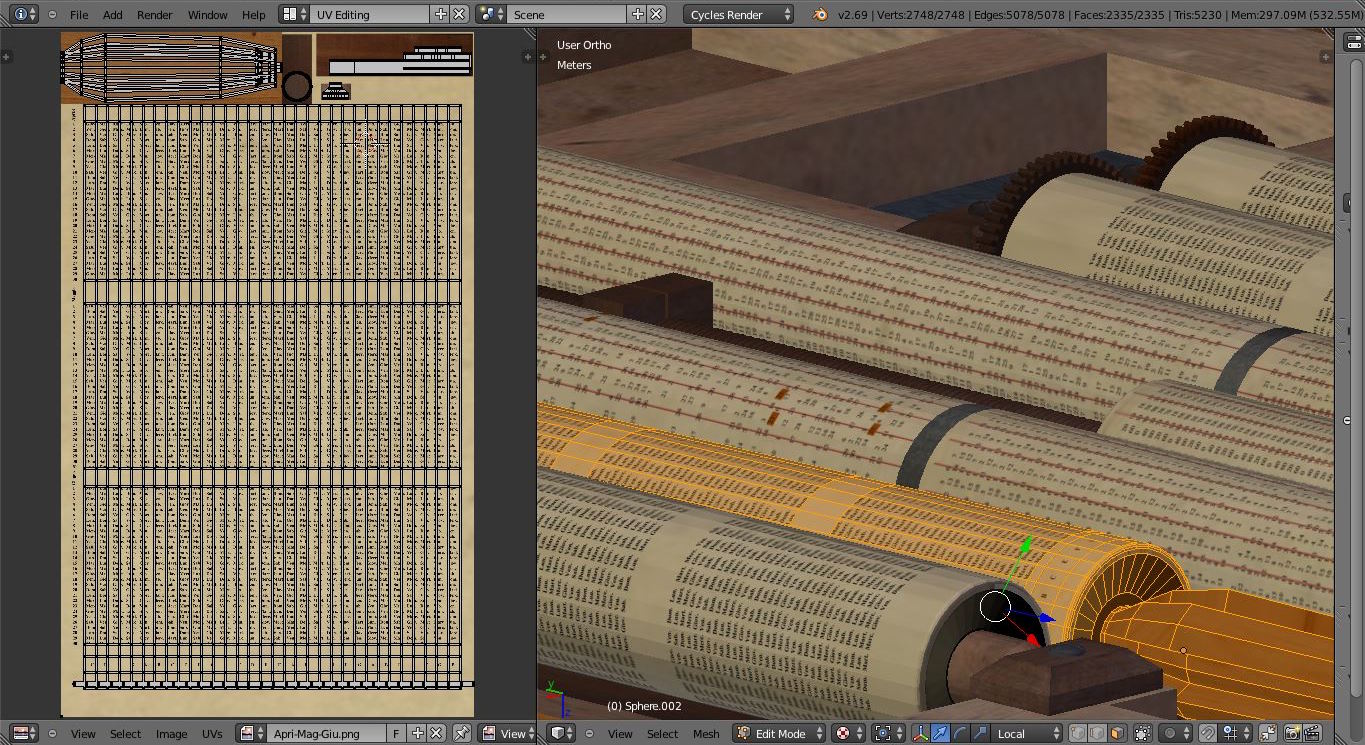Open the Edit Mode dropdown
1365x745 pixels.
click(779, 733)
